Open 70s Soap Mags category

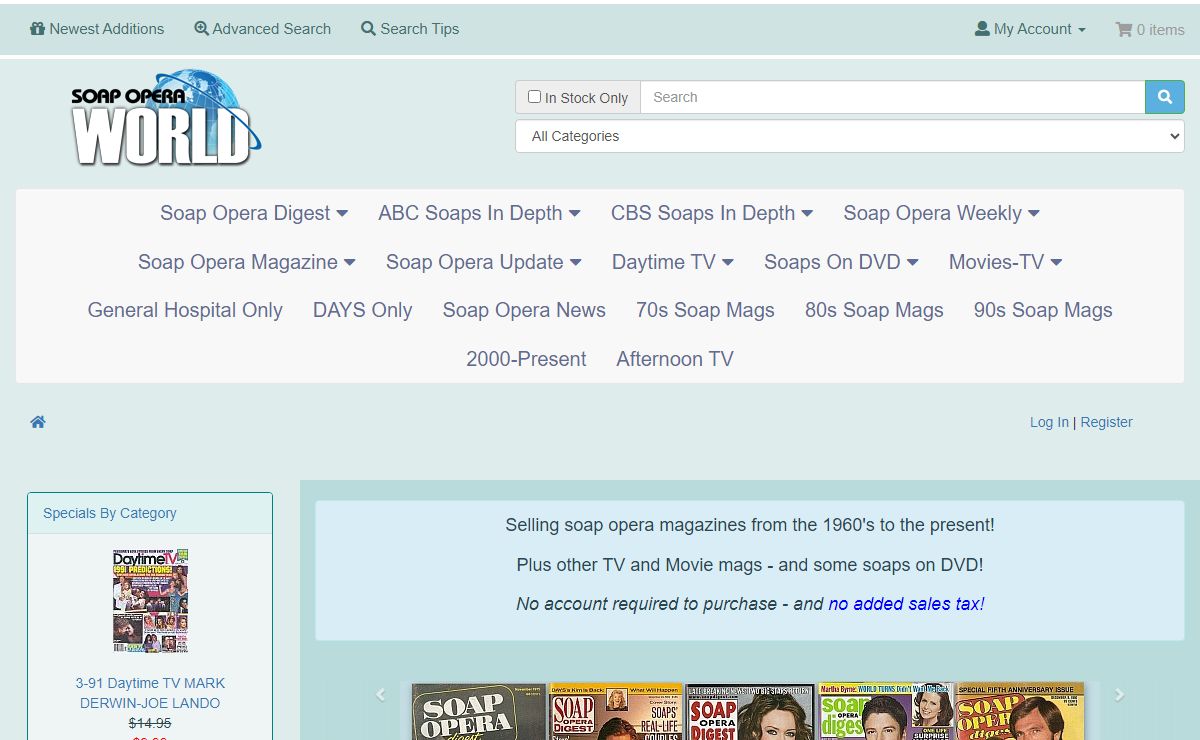[x=705, y=310]
